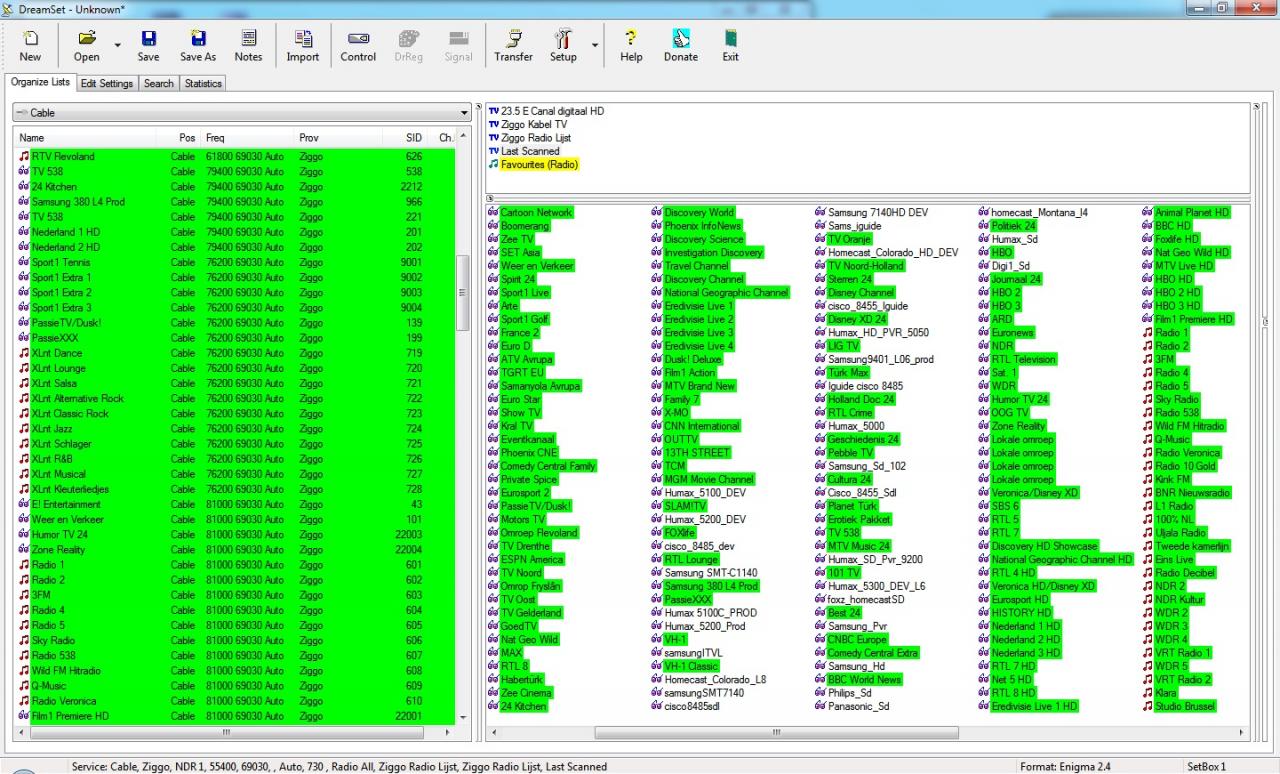This screenshot has height=774, width=1280.
Task: Click National Geographic Channel in bouquet
Action: click(726, 293)
